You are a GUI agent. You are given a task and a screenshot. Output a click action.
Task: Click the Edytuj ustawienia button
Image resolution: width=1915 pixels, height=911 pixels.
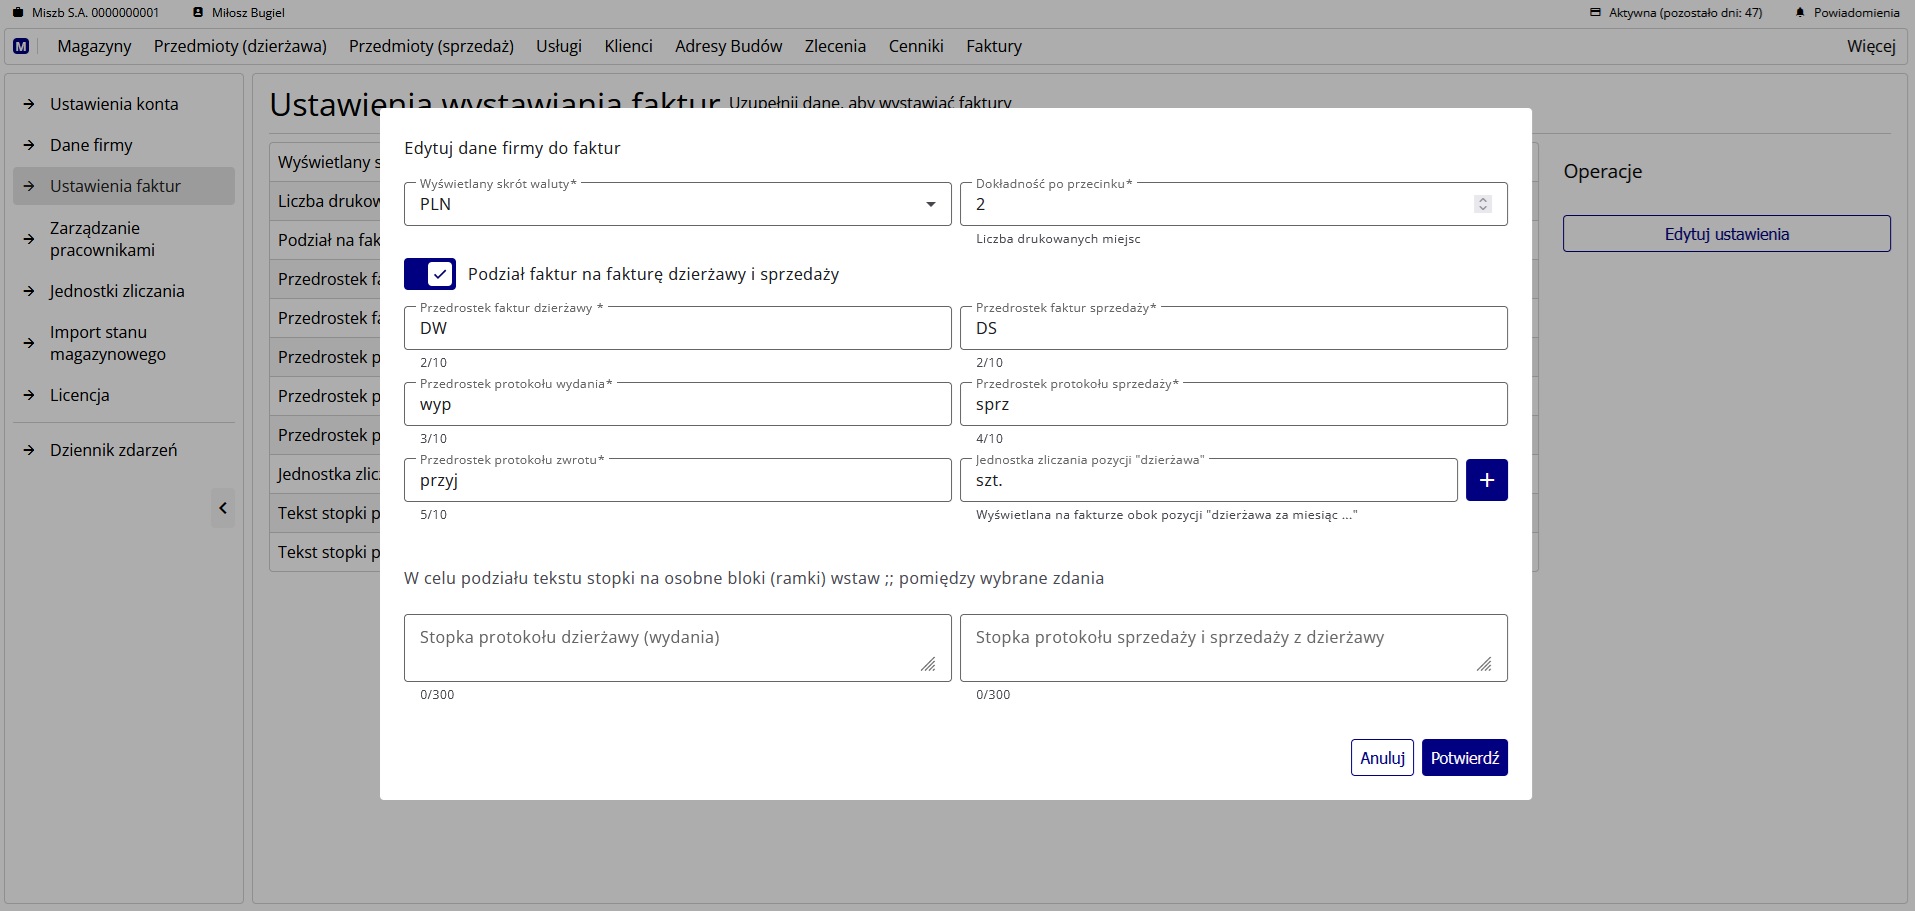click(x=1726, y=234)
